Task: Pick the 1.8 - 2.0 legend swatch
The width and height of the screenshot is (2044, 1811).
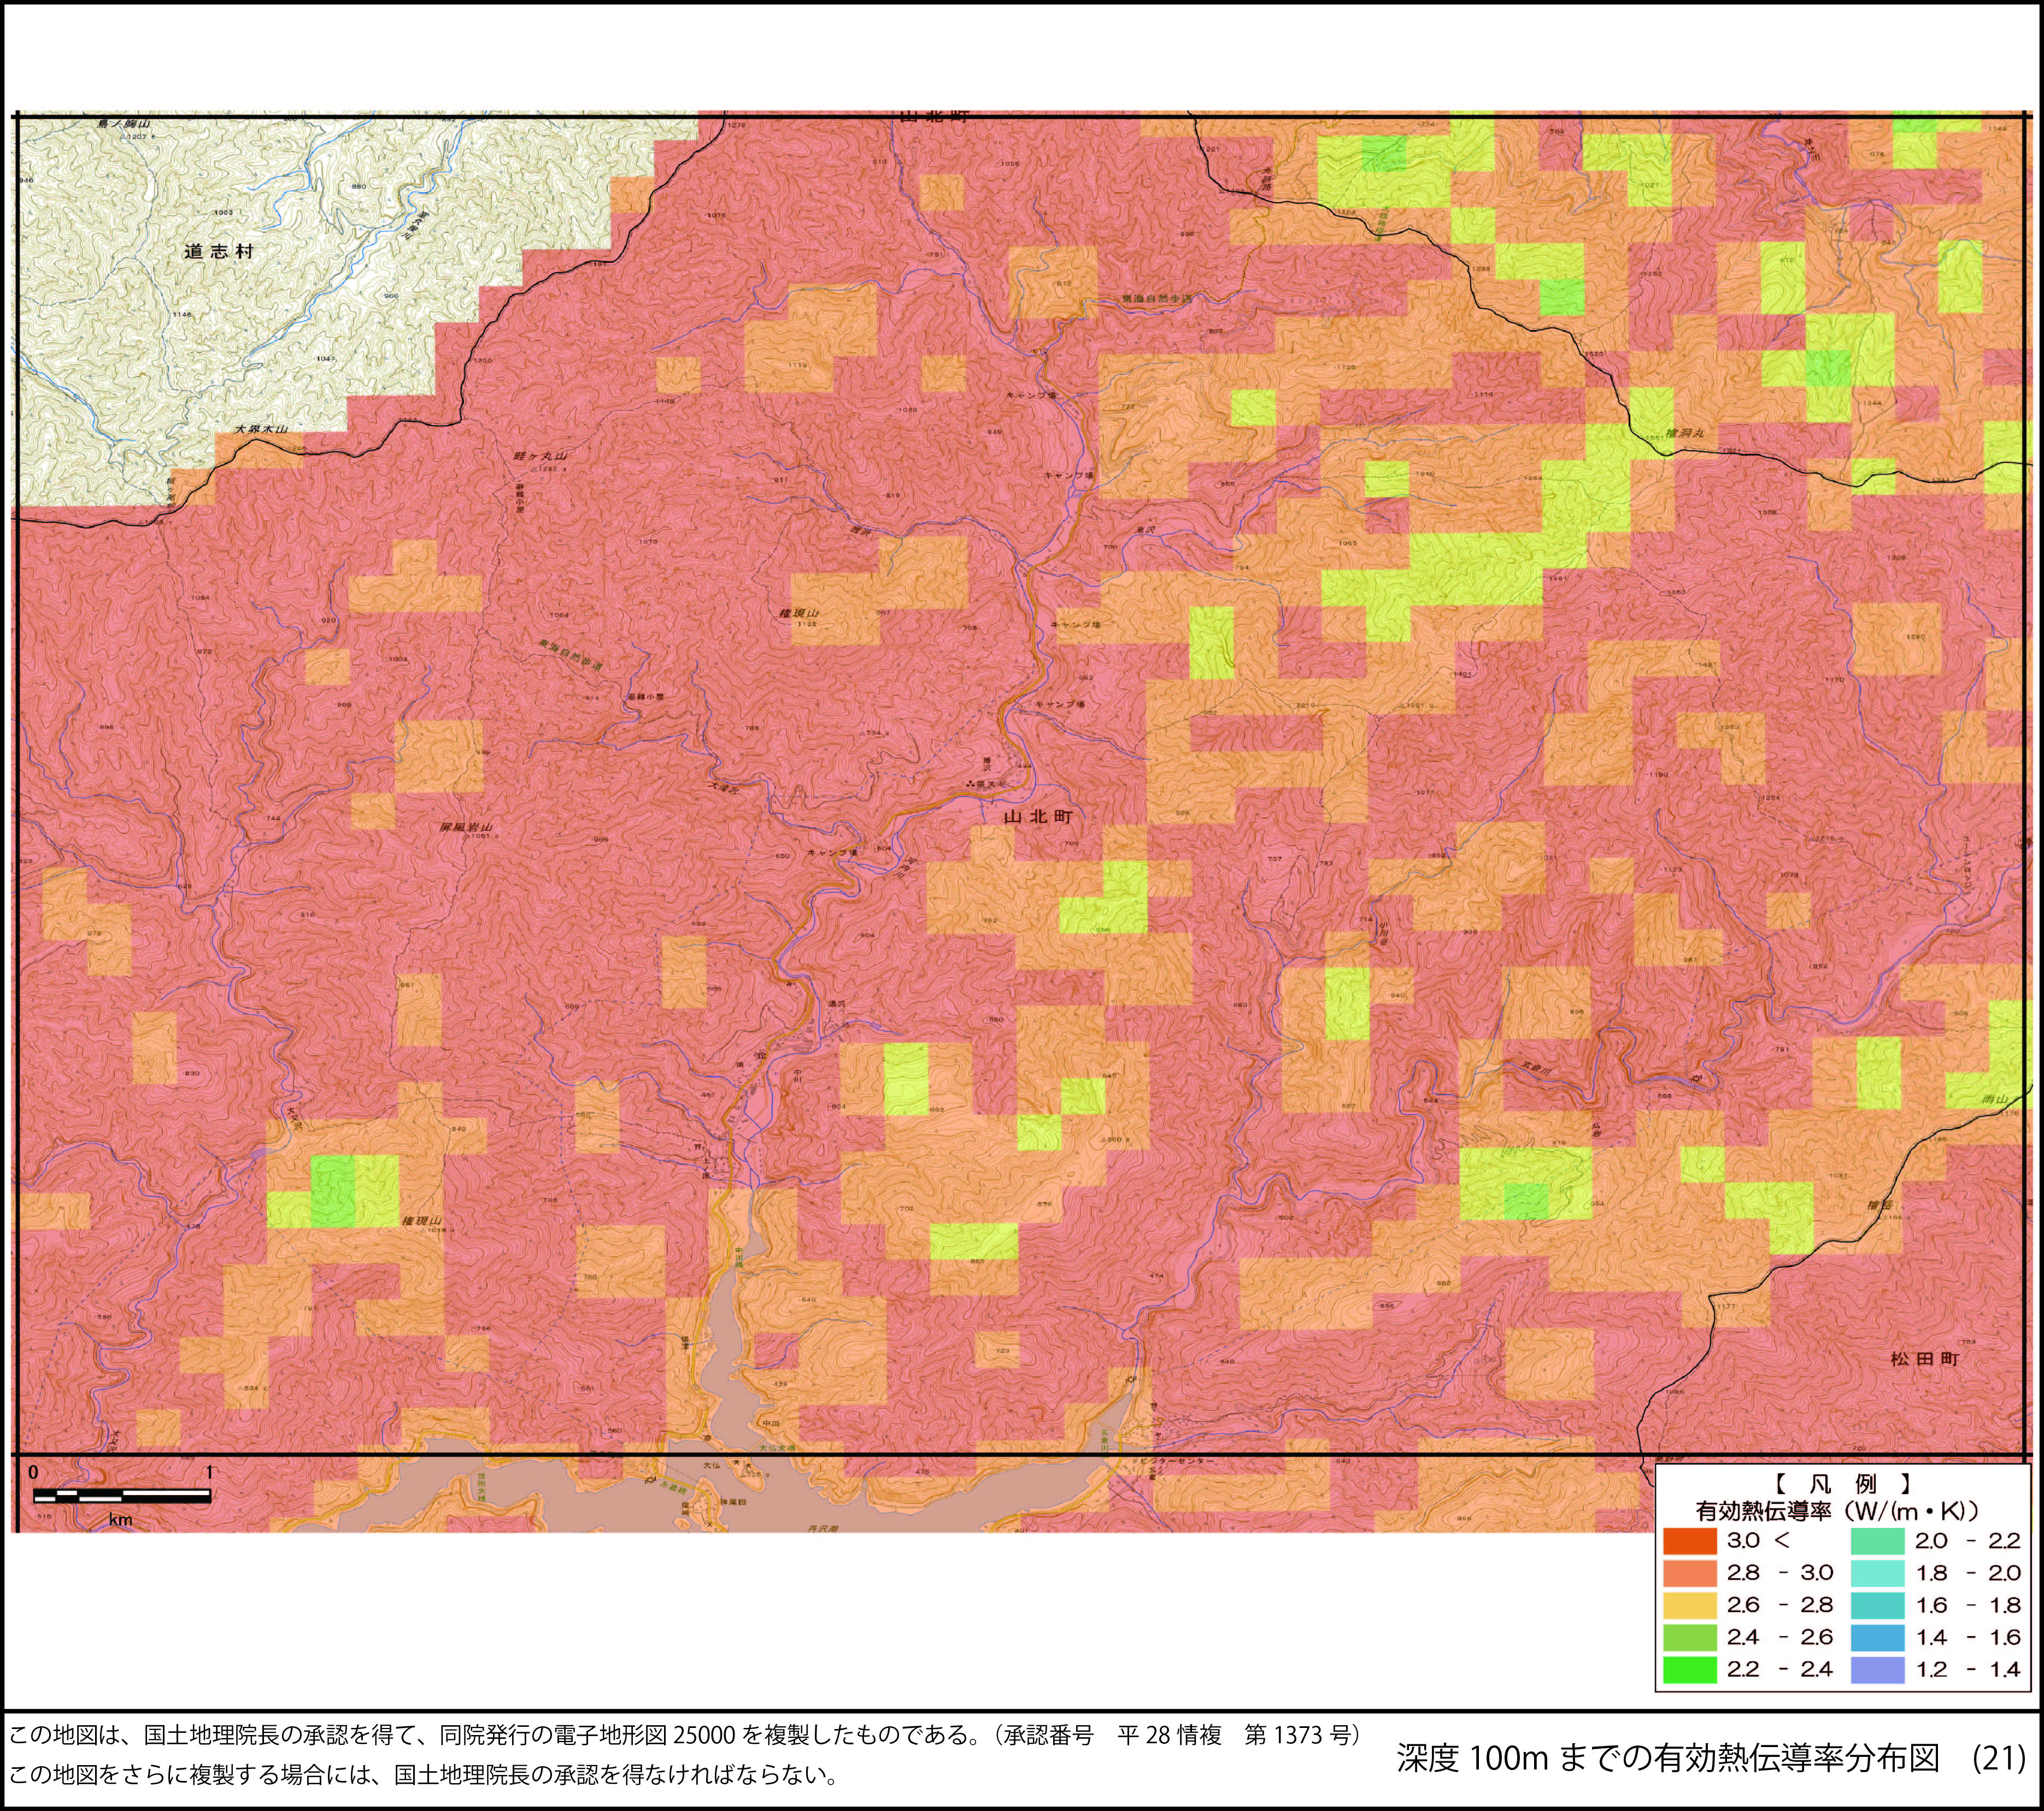Action: [1877, 1573]
